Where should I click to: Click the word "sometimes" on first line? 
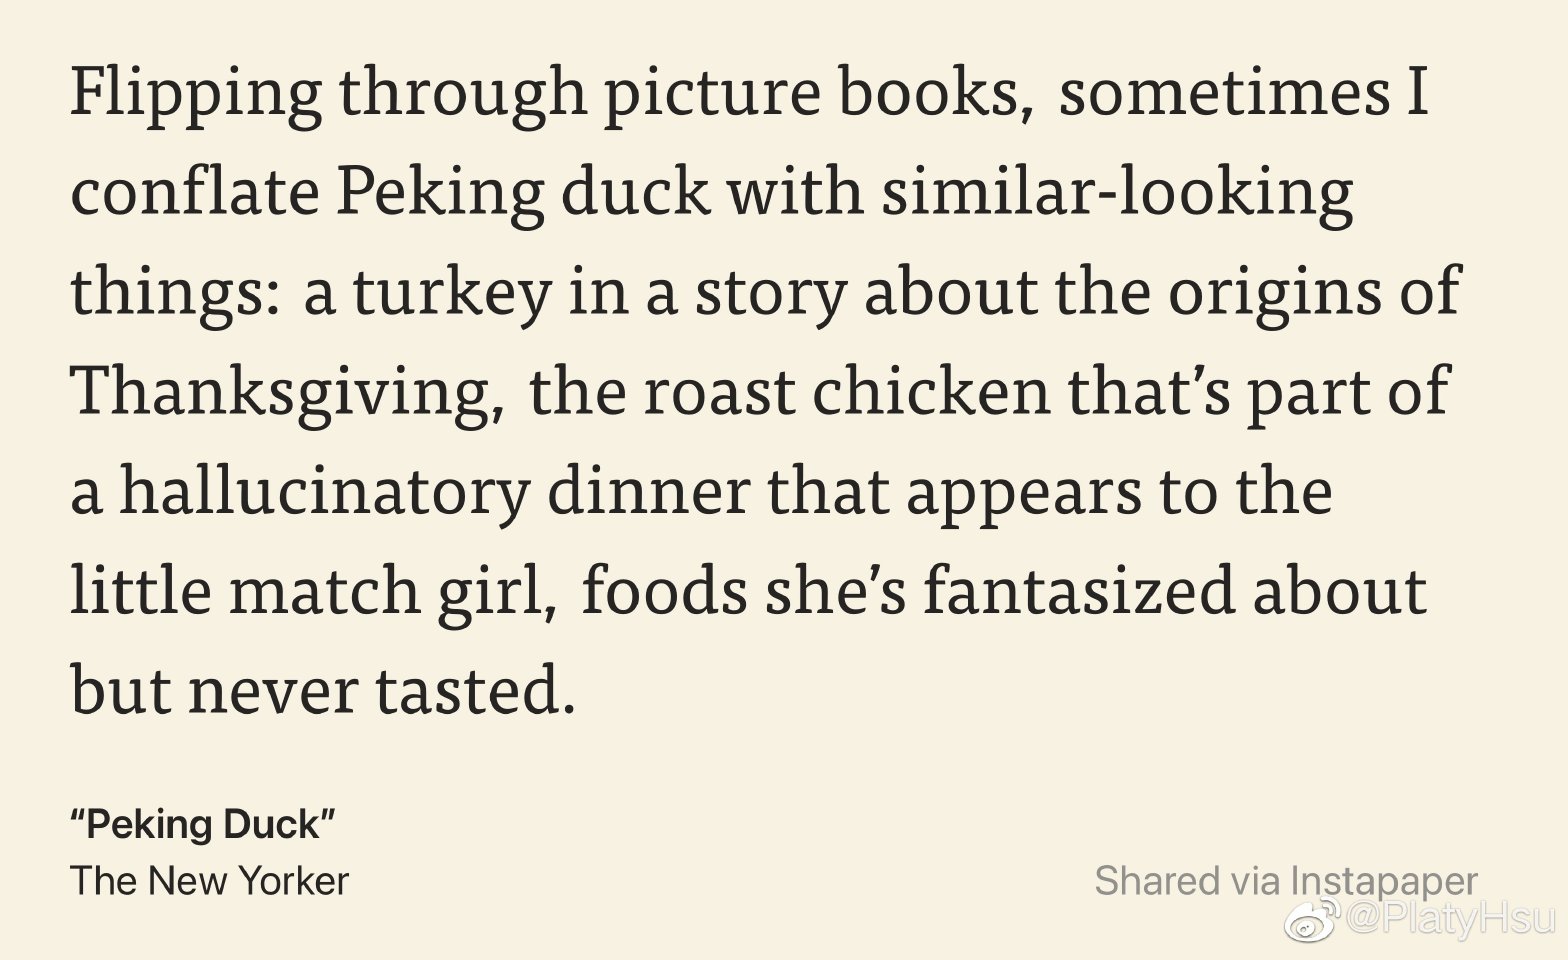click(x=1213, y=94)
